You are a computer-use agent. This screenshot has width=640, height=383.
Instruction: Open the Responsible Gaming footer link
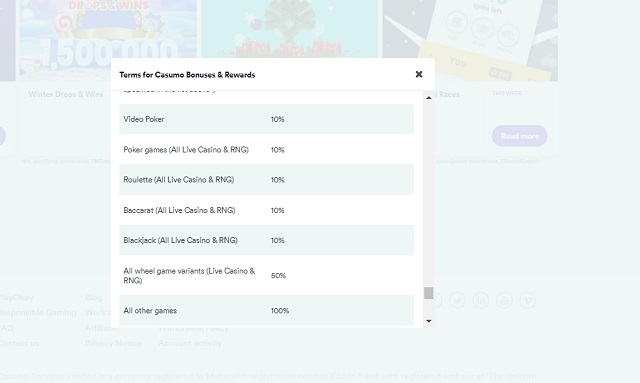tap(37, 313)
